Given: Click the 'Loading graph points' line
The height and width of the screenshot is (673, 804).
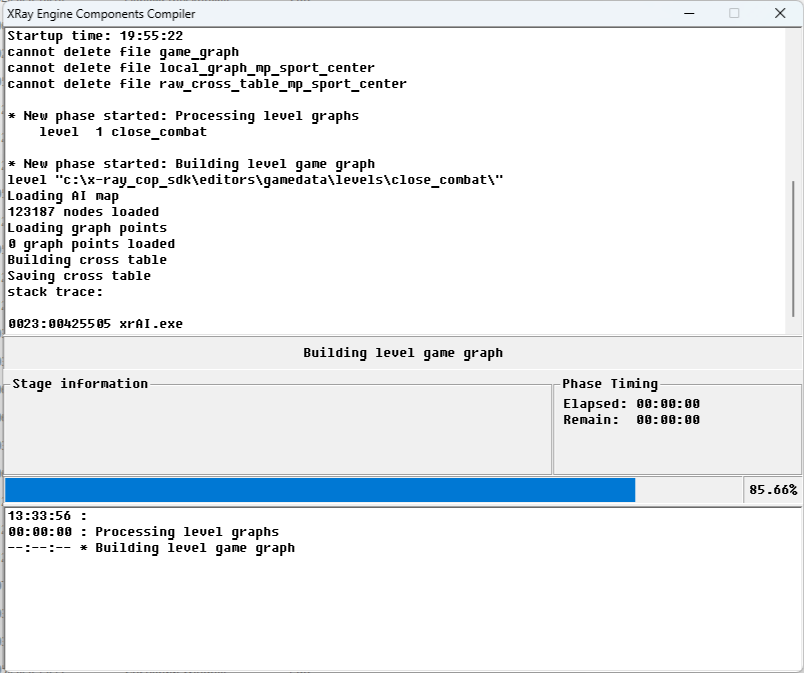Looking at the screenshot, I should [x=87, y=228].
